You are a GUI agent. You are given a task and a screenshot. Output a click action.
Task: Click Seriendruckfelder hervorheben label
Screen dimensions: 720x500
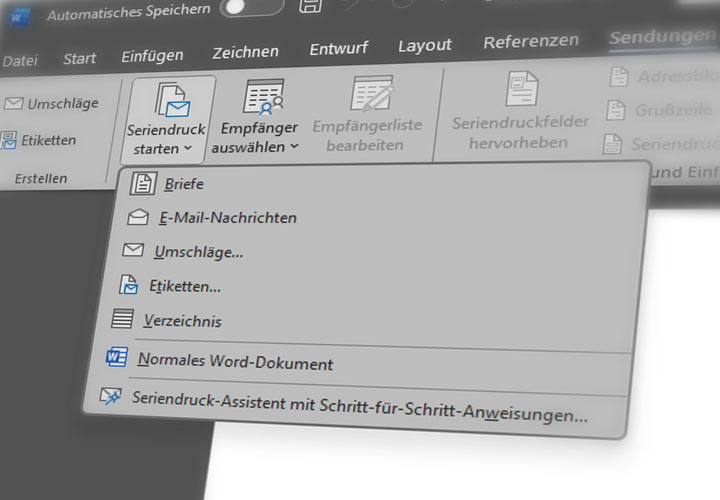point(520,132)
